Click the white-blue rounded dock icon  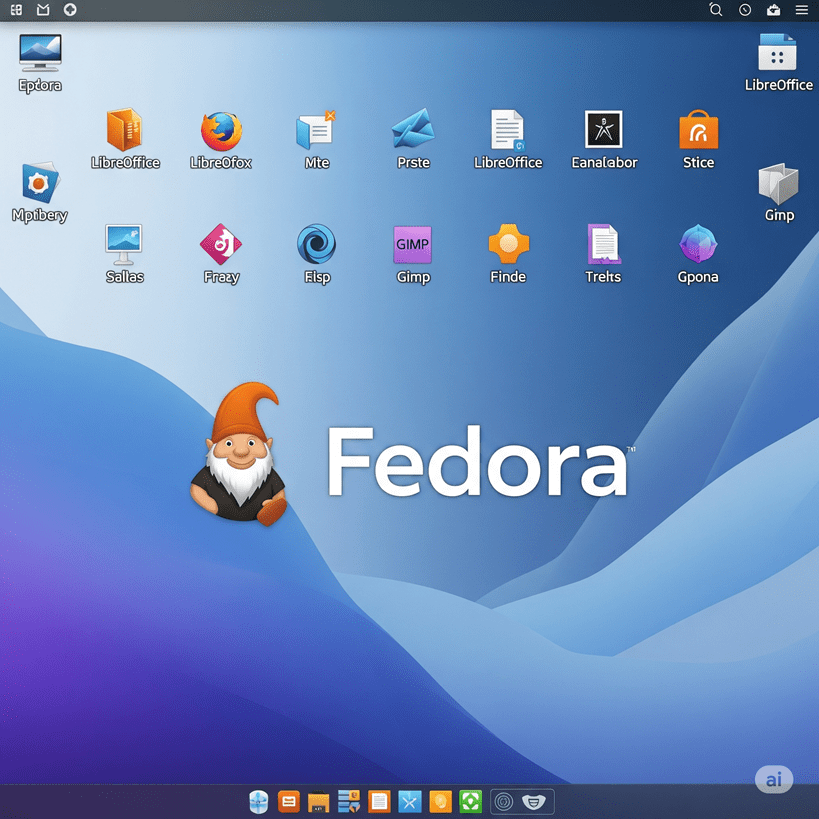[x=259, y=802]
